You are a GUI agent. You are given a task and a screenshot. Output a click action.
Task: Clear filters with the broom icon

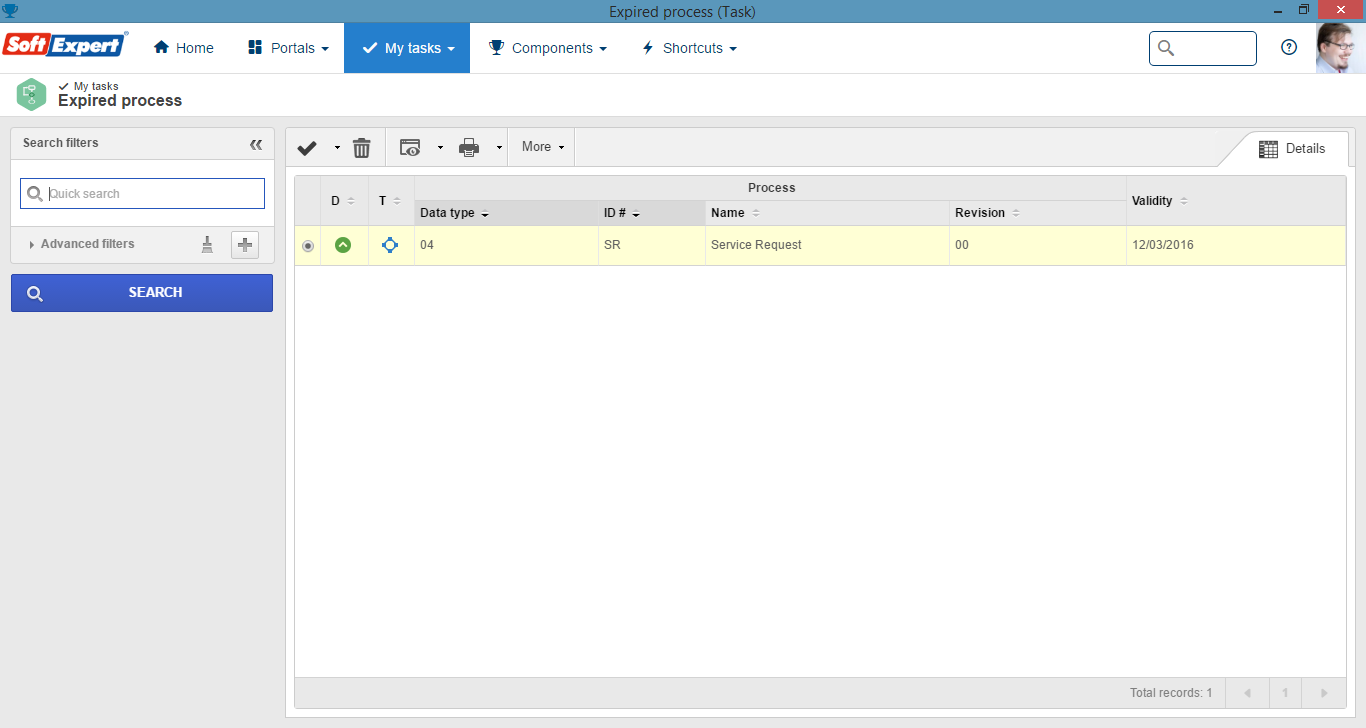click(207, 244)
